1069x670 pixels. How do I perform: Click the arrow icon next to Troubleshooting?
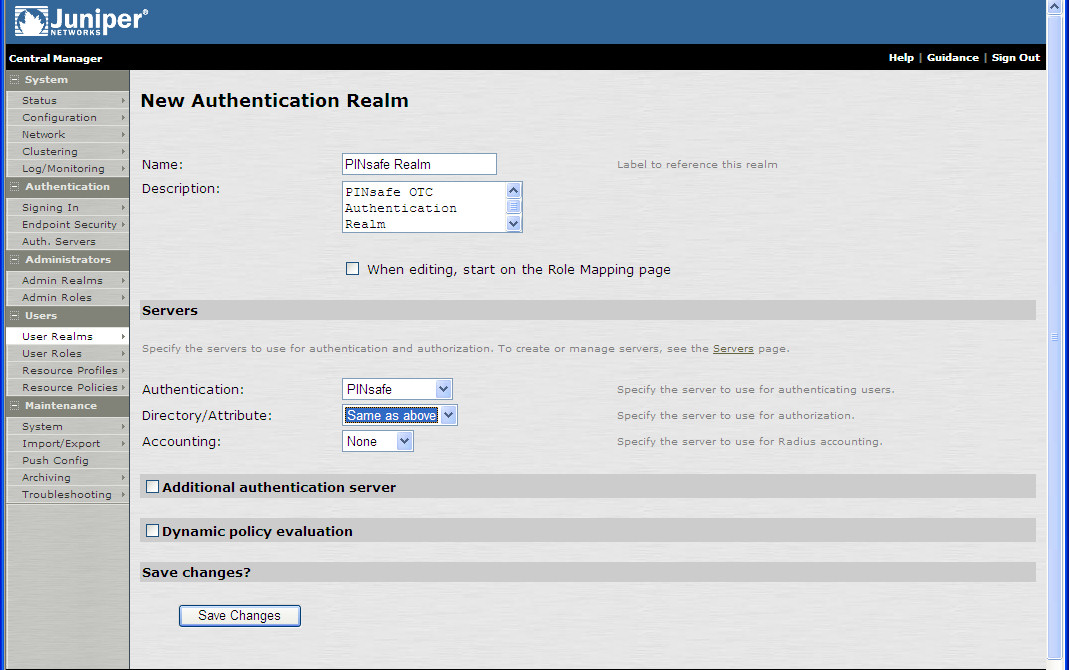(x=124, y=494)
